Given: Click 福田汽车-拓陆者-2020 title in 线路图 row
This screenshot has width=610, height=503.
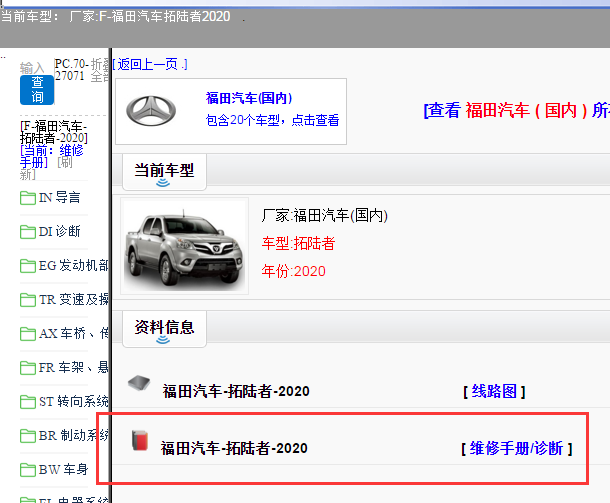Looking at the screenshot, I should [236, 391].
